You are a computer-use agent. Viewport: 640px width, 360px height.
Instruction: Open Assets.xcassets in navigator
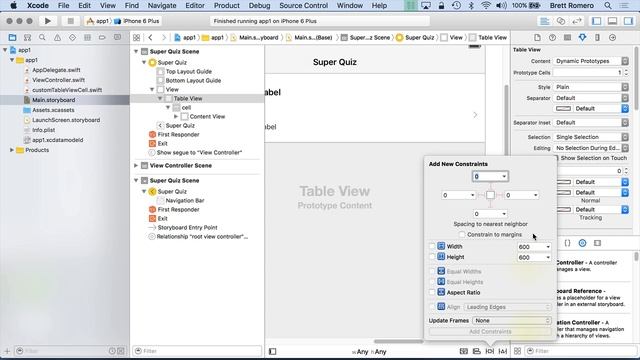(53, 110)
